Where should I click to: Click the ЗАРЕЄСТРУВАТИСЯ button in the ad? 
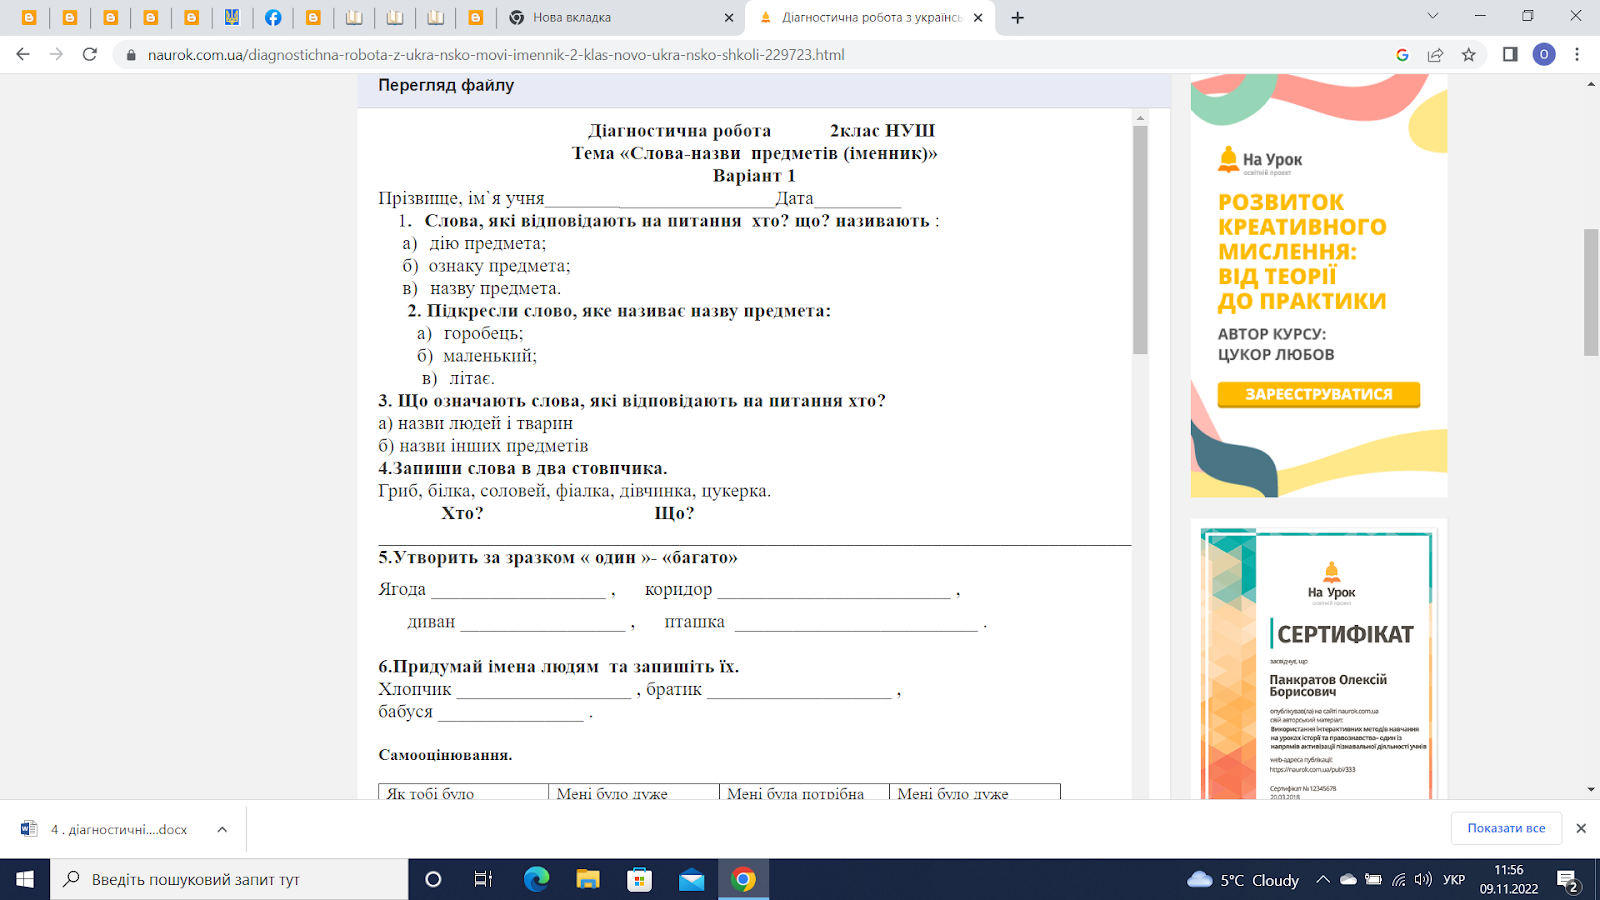pos(1318,394)
